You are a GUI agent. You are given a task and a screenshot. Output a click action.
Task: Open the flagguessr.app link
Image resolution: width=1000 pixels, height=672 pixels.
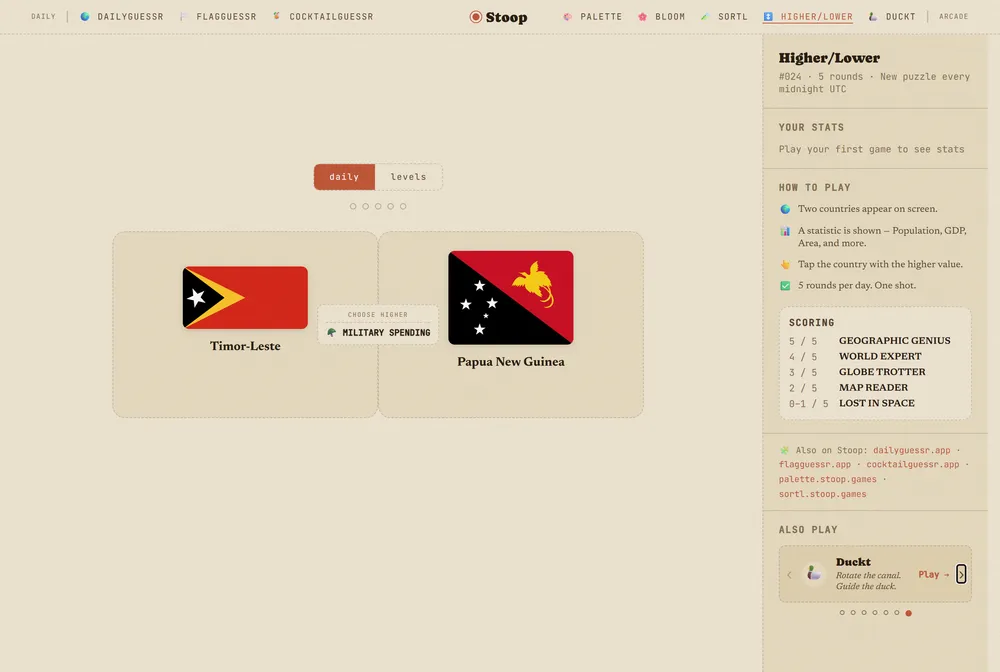click(814, 465)
